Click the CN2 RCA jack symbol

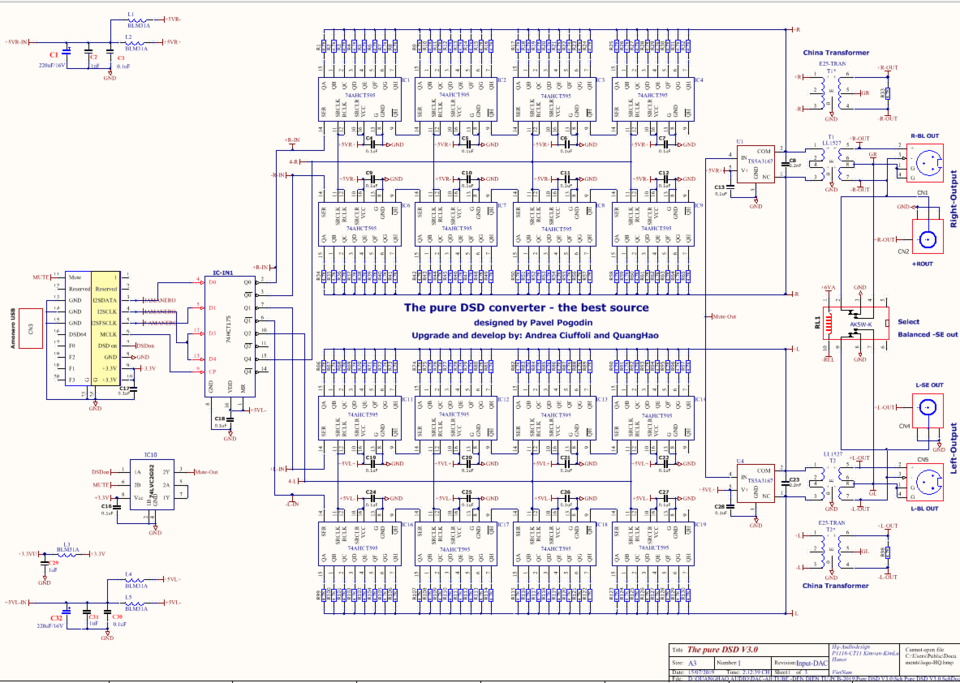[930, 237]
